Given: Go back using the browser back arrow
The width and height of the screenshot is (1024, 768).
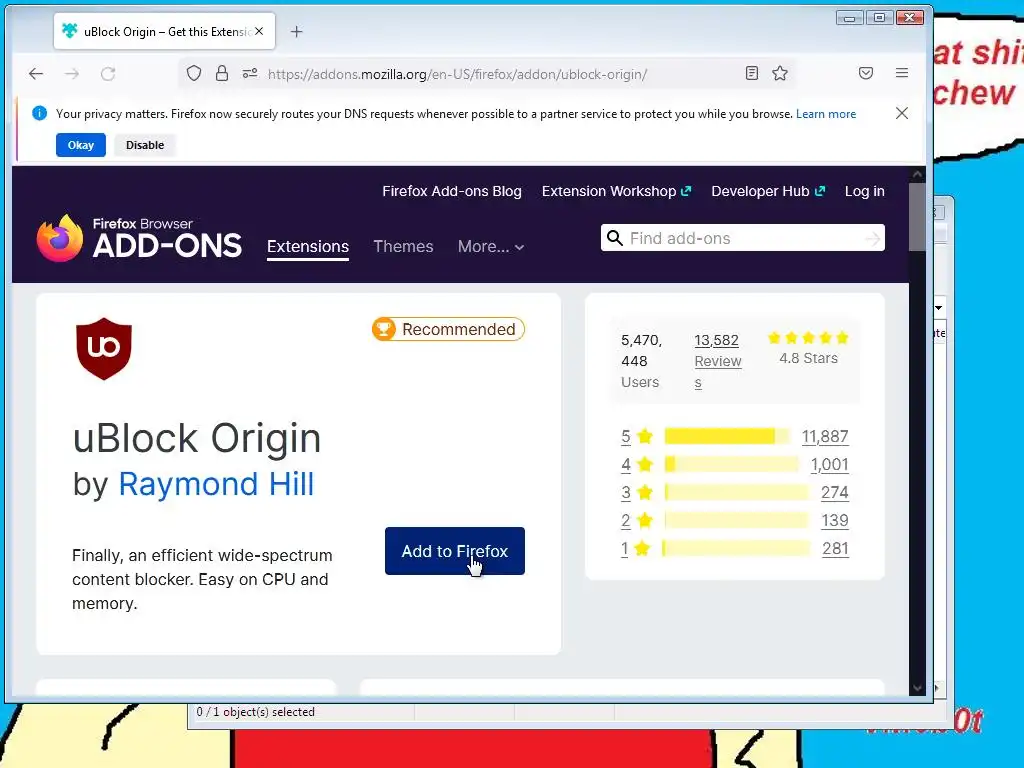Looking at the screenshot, I should [36, 74].
